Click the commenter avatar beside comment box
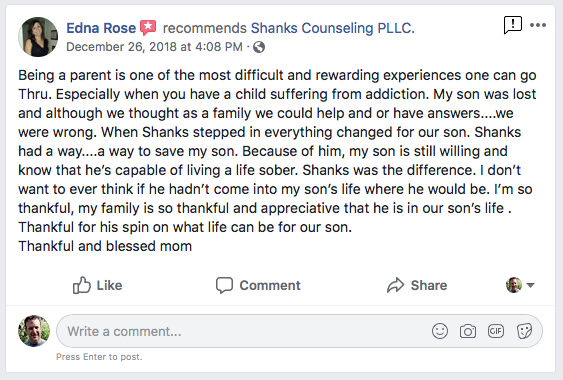Image resolution: width=563 pixels, height=380 pixels. click(34, 331)
